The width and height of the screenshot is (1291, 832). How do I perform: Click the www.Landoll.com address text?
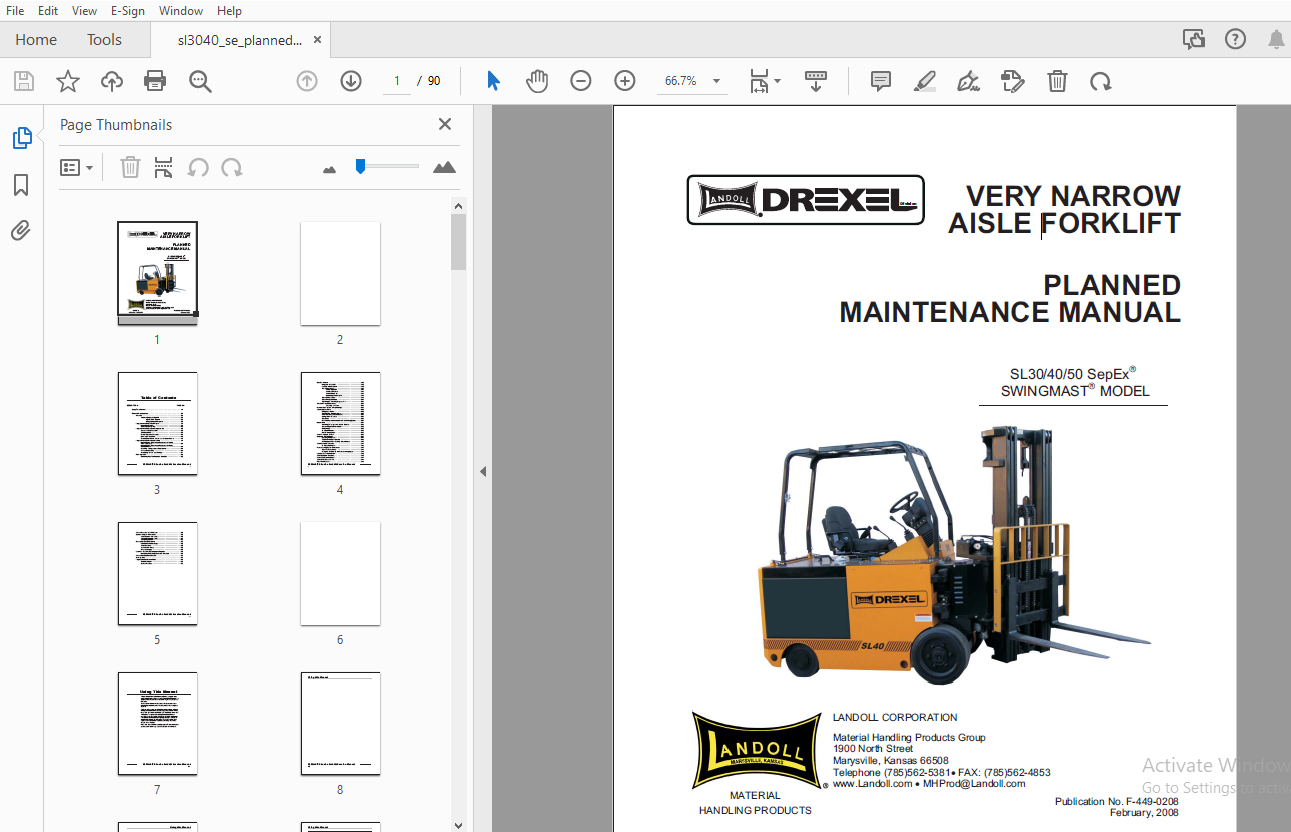click(x=872, y=784)
